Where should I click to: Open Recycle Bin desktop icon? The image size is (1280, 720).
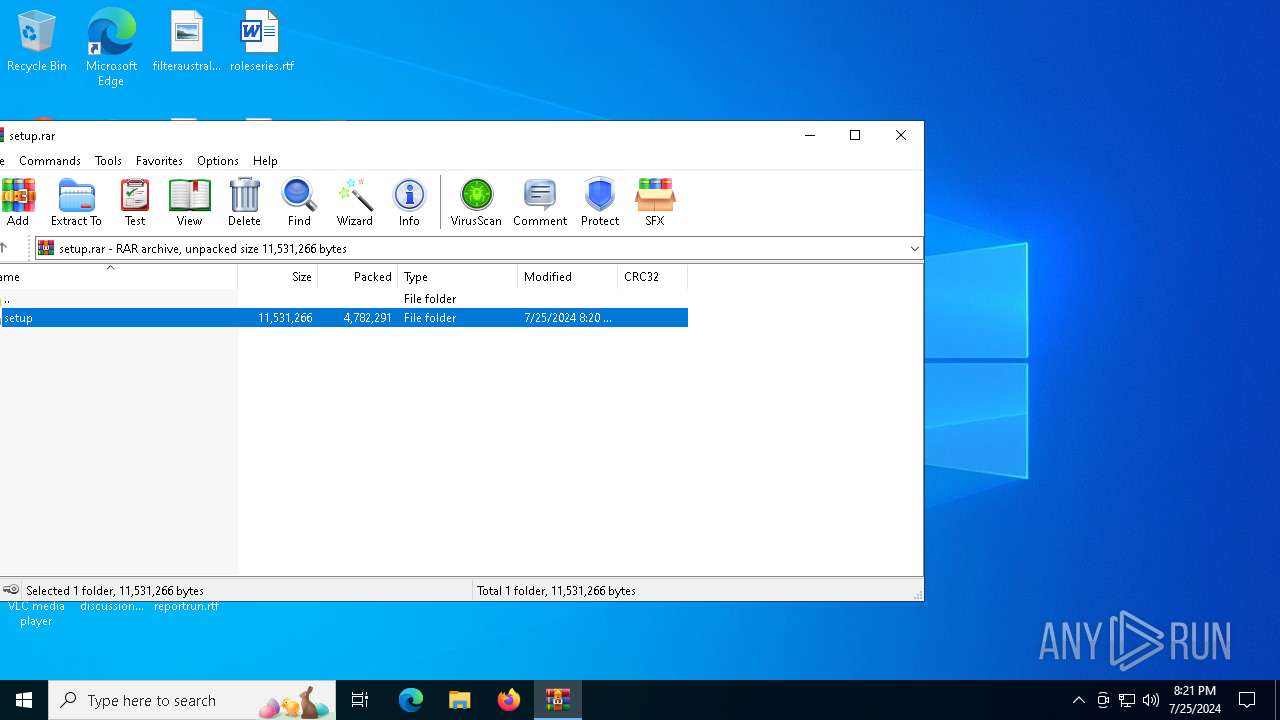click(x=36, y=42)
